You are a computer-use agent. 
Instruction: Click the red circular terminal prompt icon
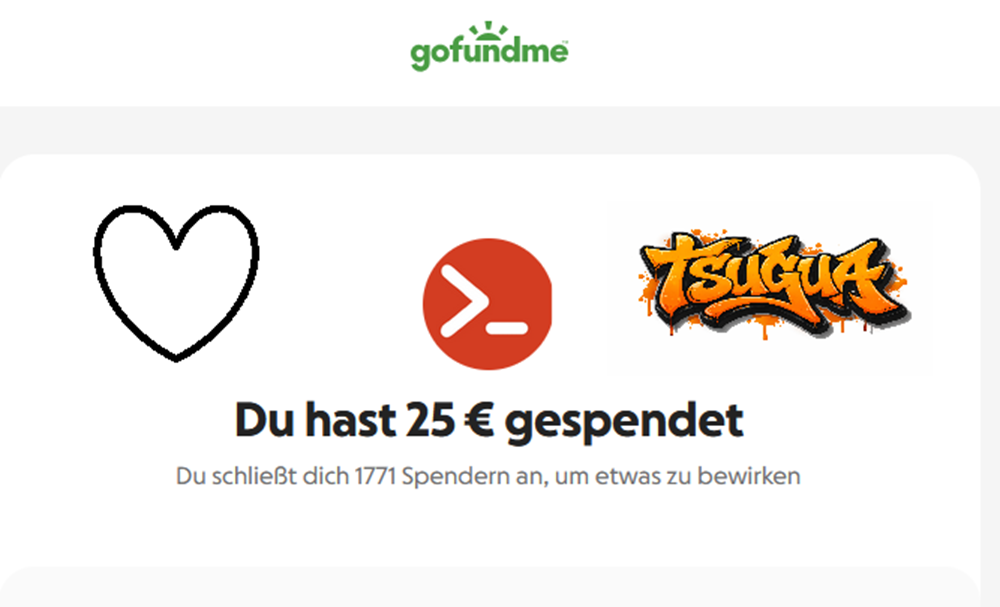(x=487, y=304)
